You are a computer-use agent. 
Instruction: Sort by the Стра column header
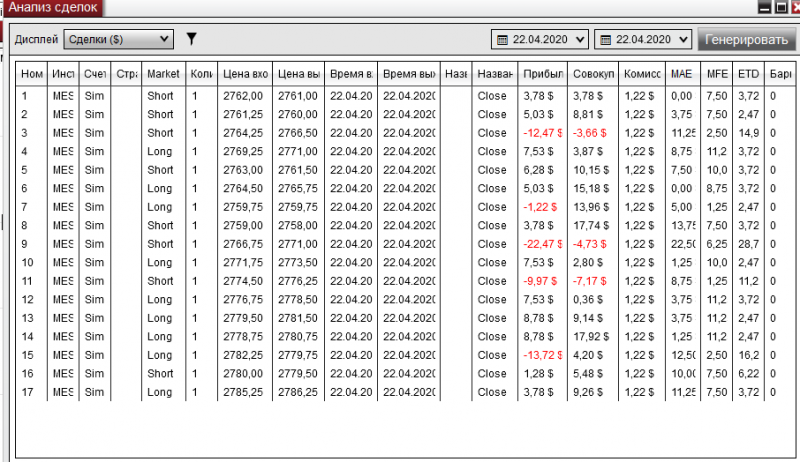[126, 74]
